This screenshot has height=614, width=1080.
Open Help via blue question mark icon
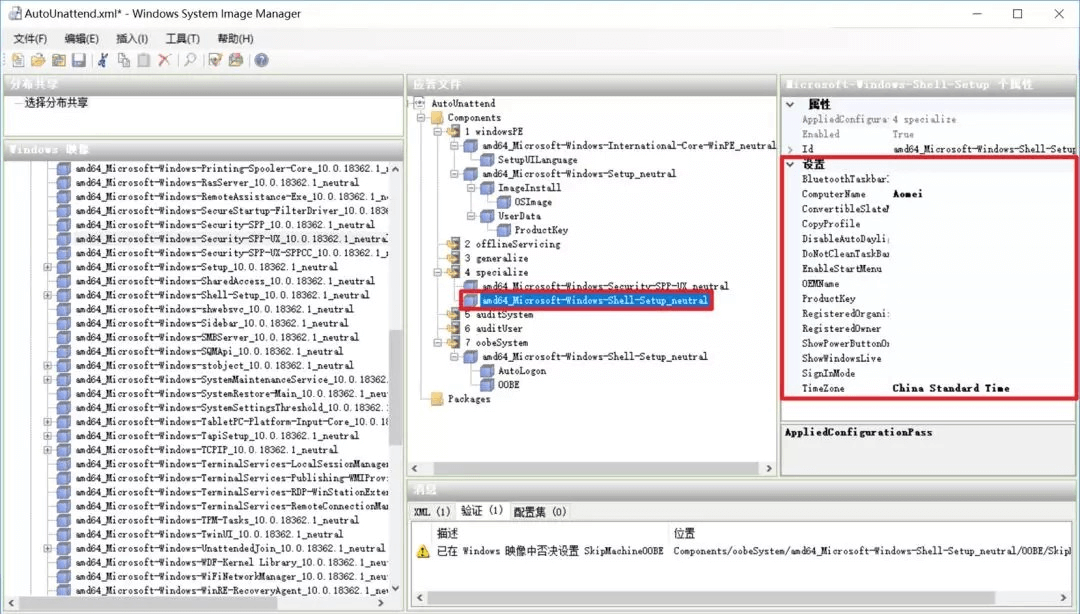[x=261, y=60]
